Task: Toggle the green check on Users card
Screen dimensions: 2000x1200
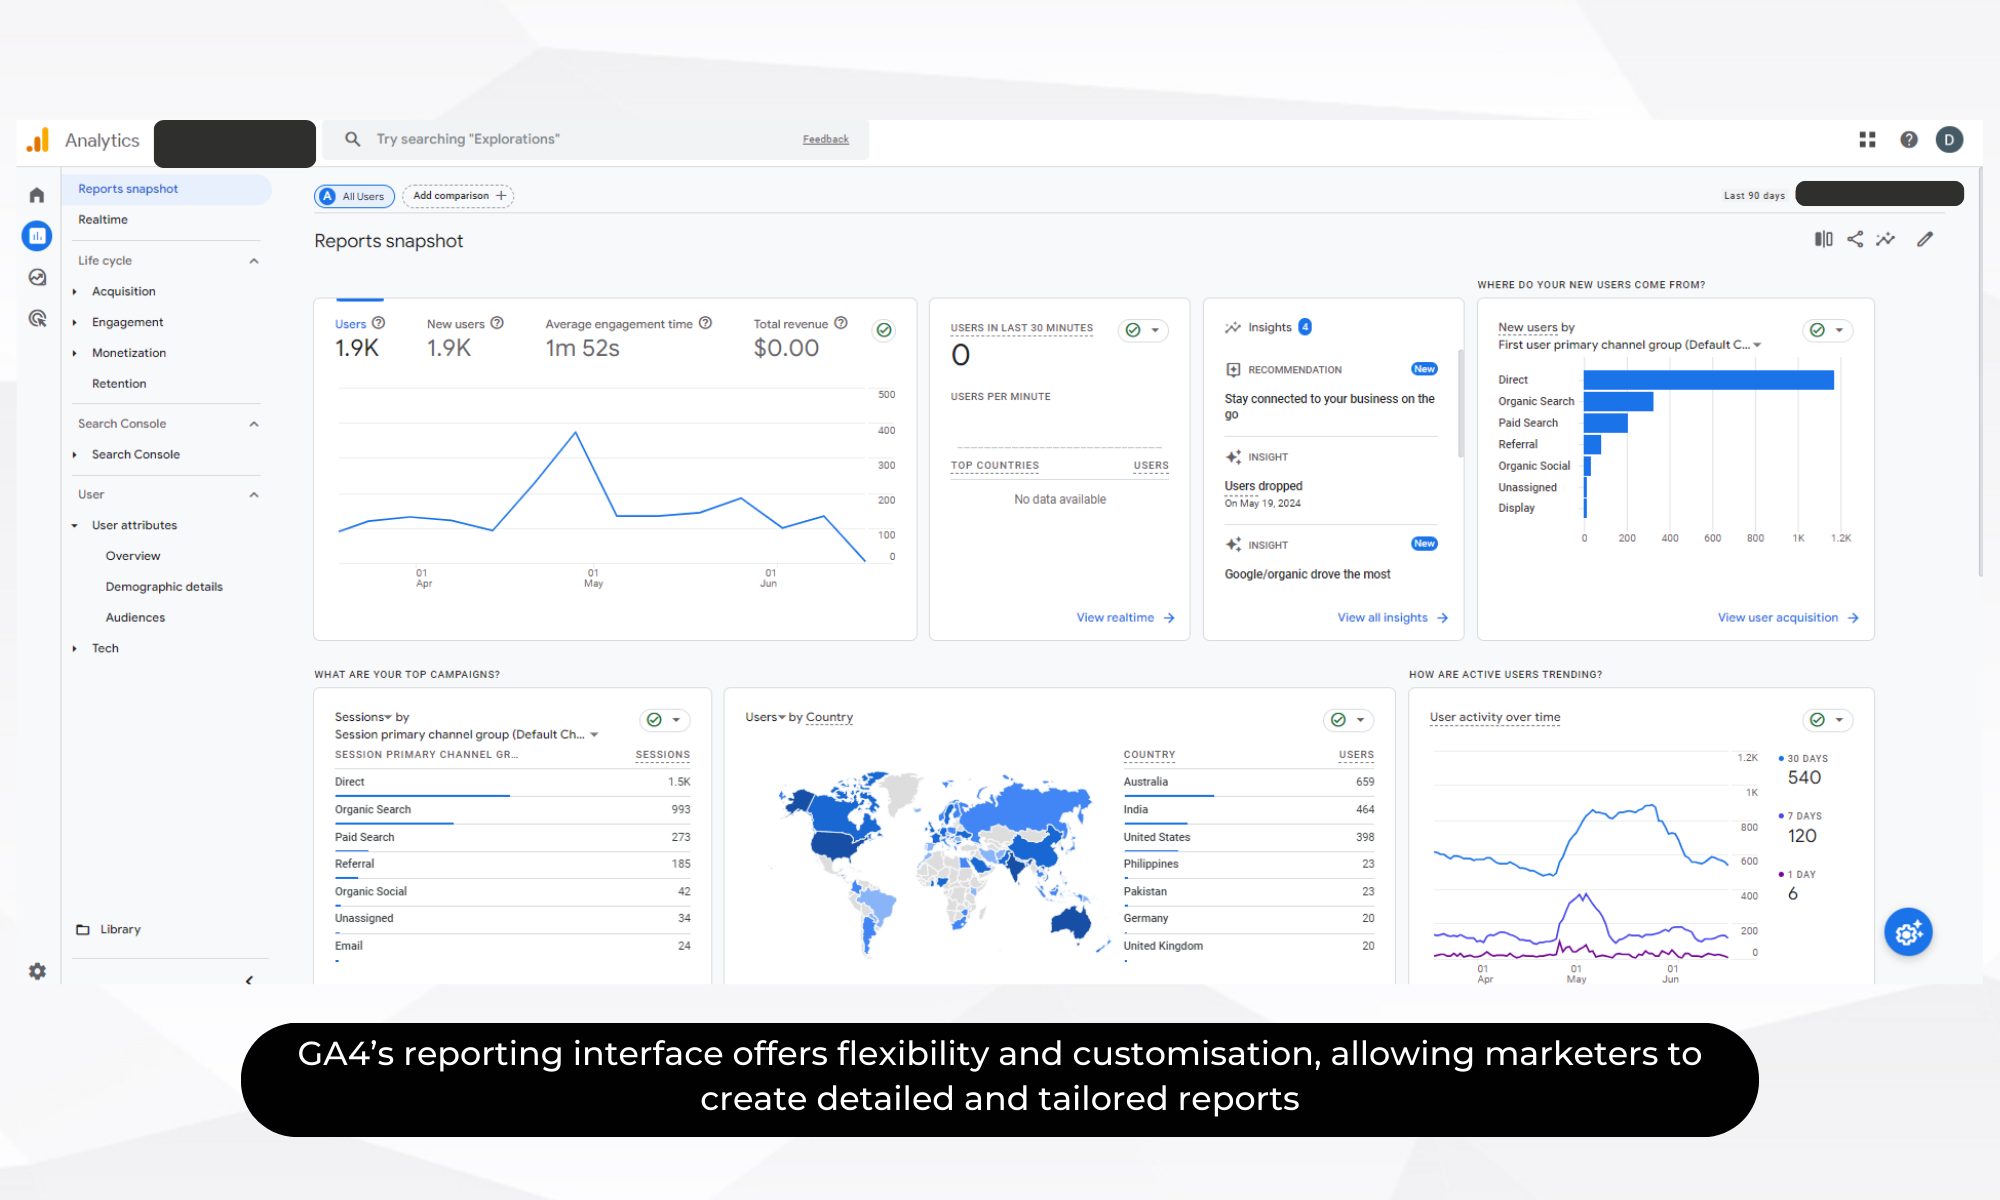Action: click(x=884, y=330)
